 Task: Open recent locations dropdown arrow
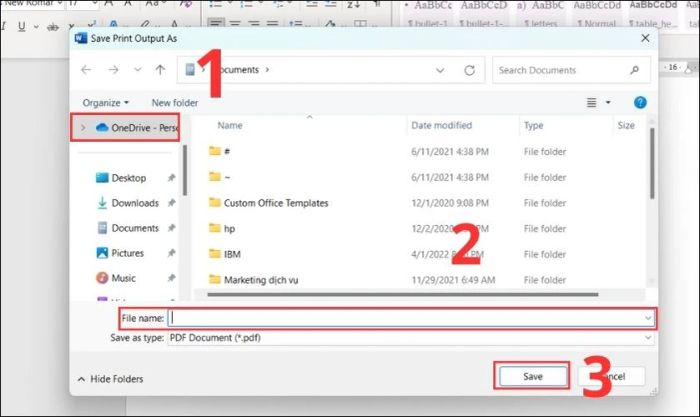pyautogui.click(x=138, y=70)
